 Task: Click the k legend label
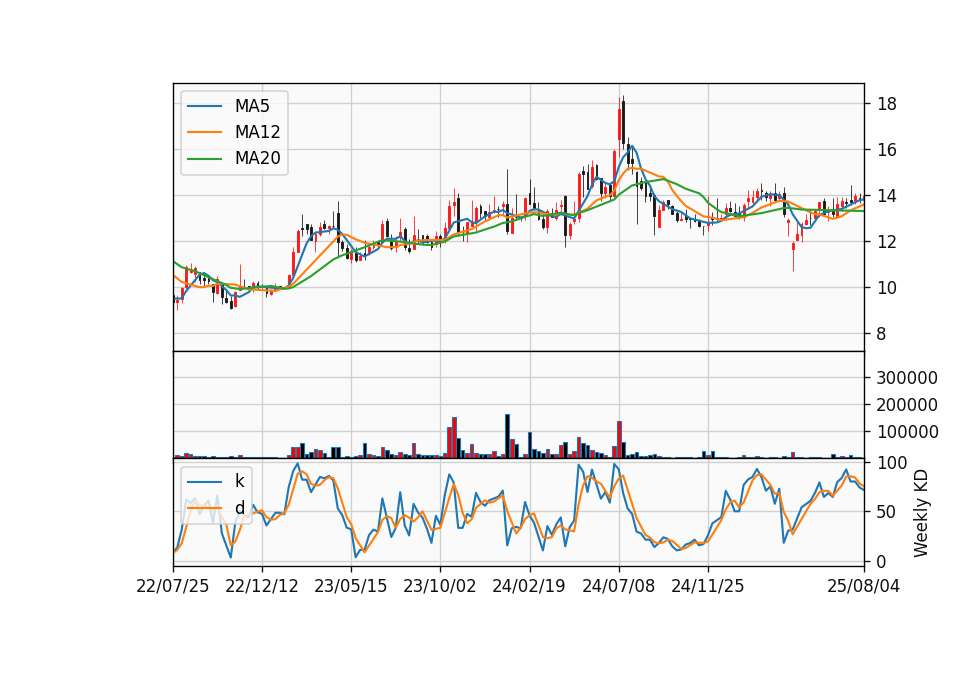239,481
